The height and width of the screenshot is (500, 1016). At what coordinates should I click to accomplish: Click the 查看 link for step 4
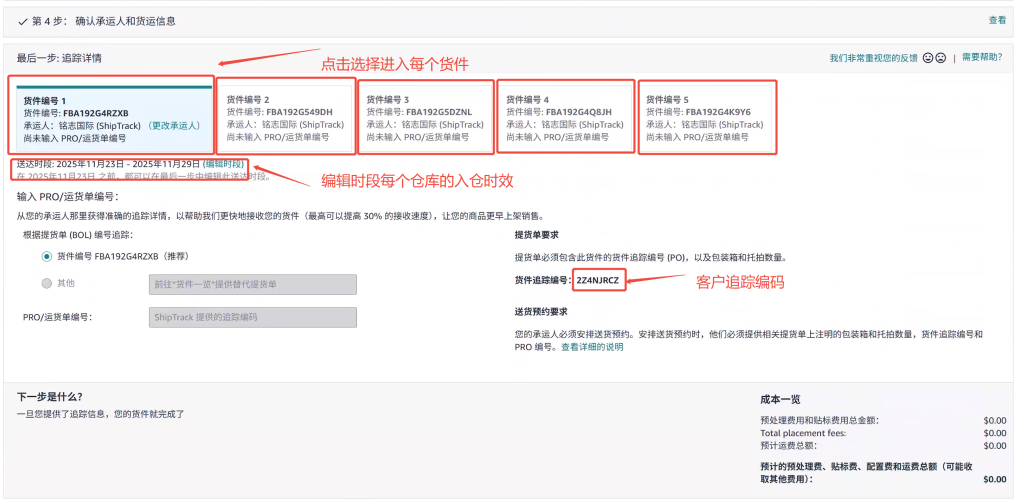coord(997,20)
